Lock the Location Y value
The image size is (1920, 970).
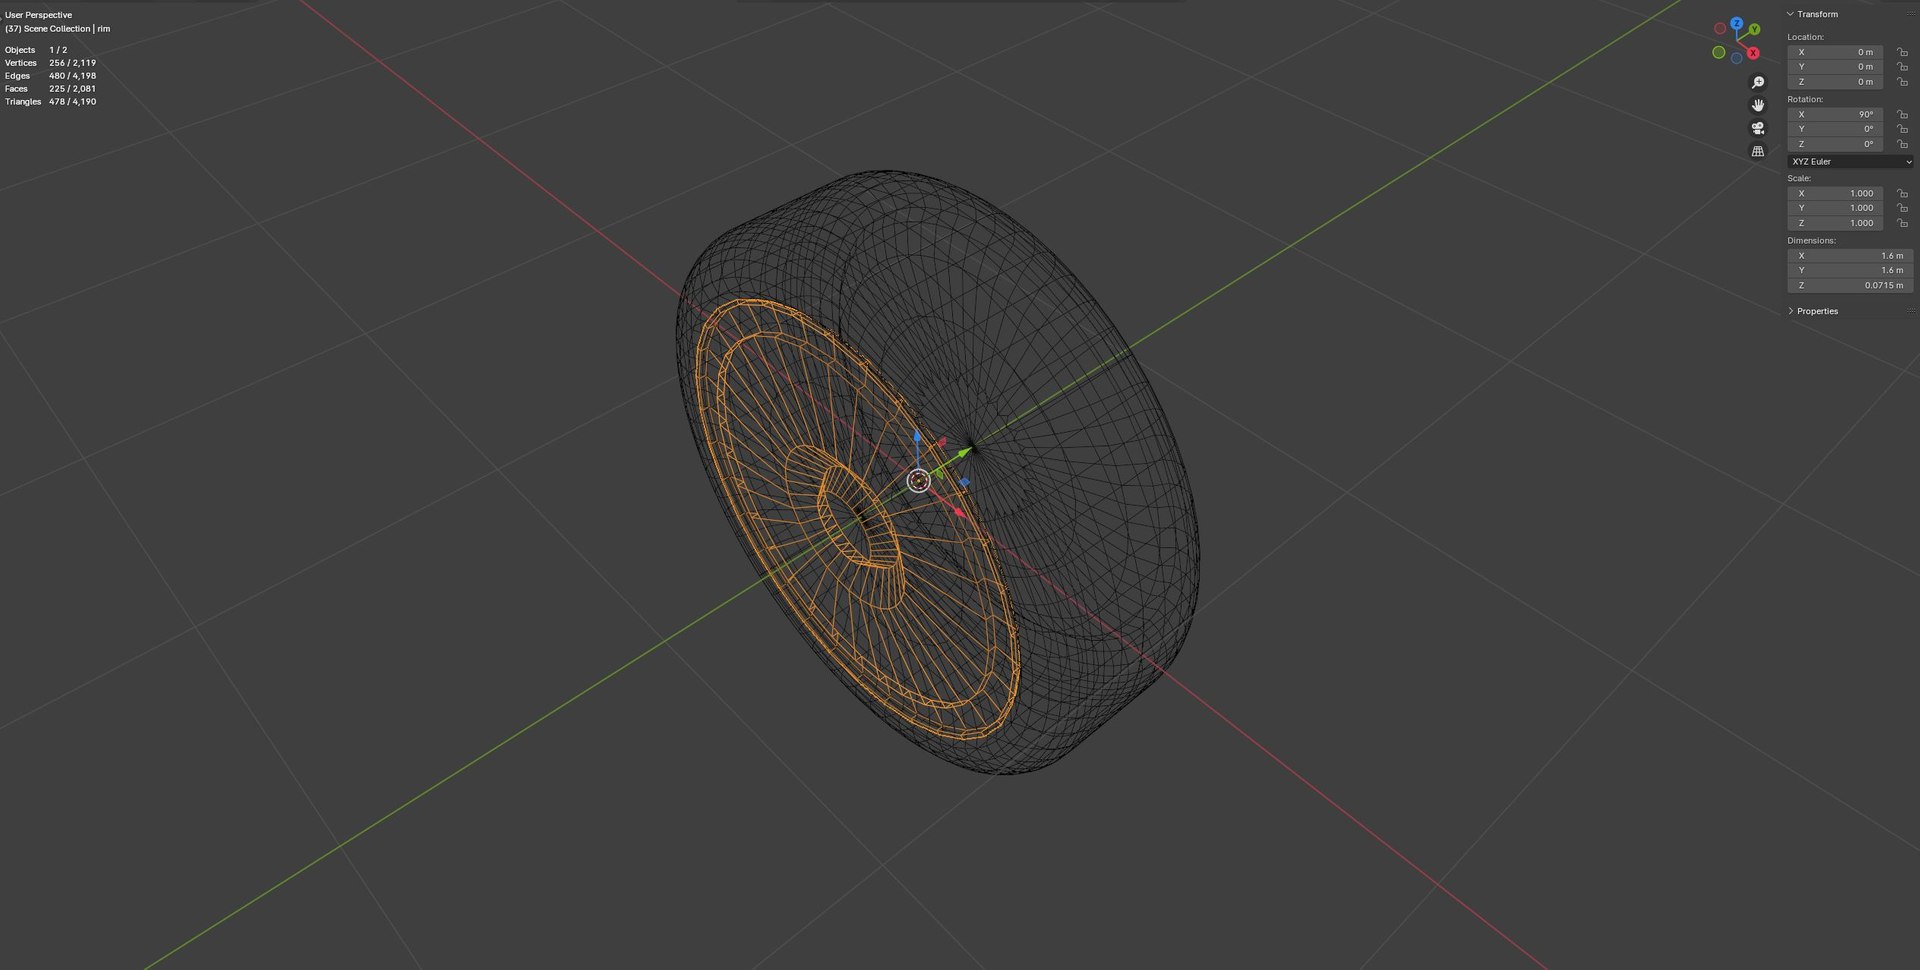tap(1902, 67)
